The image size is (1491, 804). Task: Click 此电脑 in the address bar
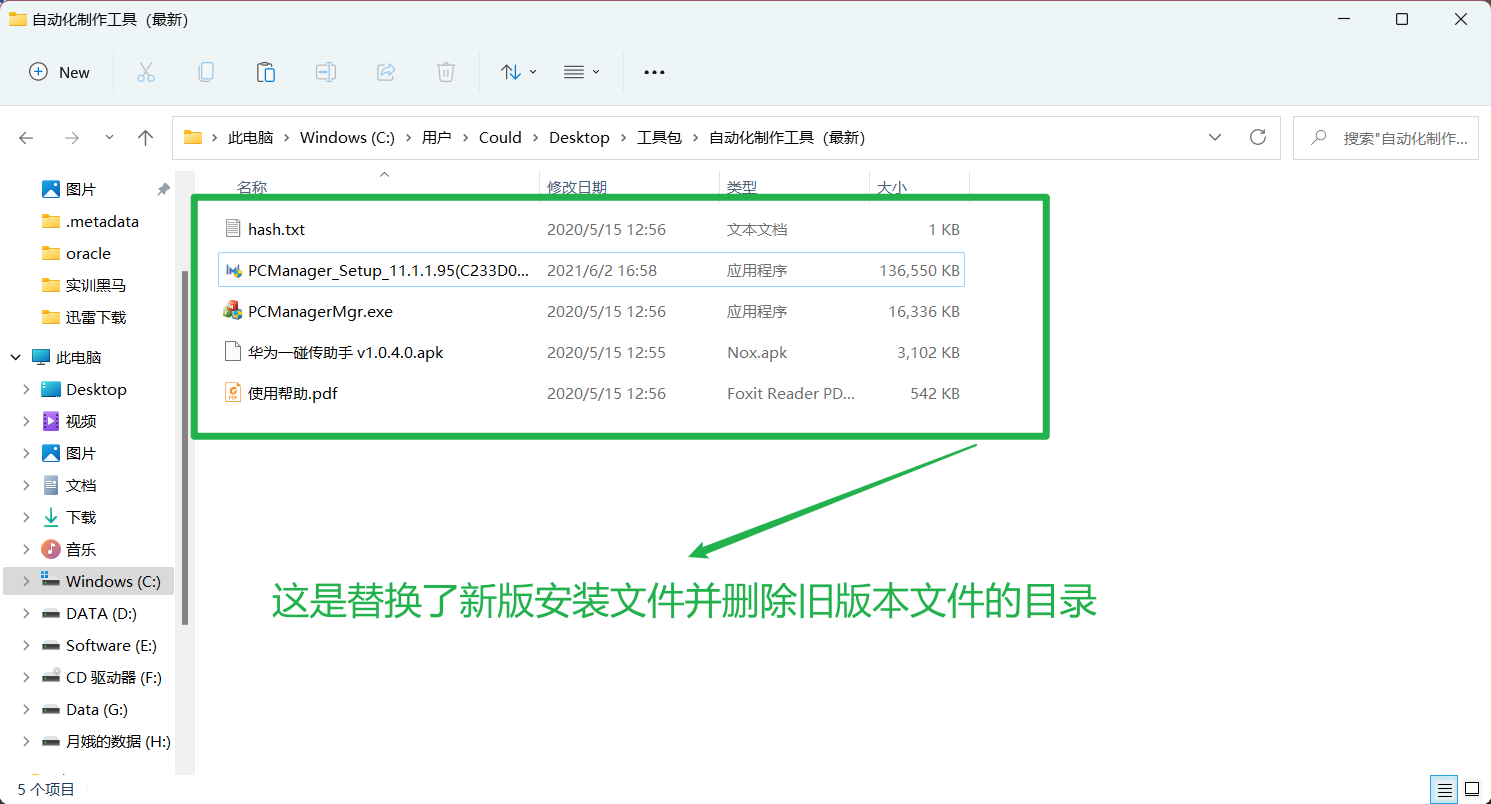click(x=250, y=138)
